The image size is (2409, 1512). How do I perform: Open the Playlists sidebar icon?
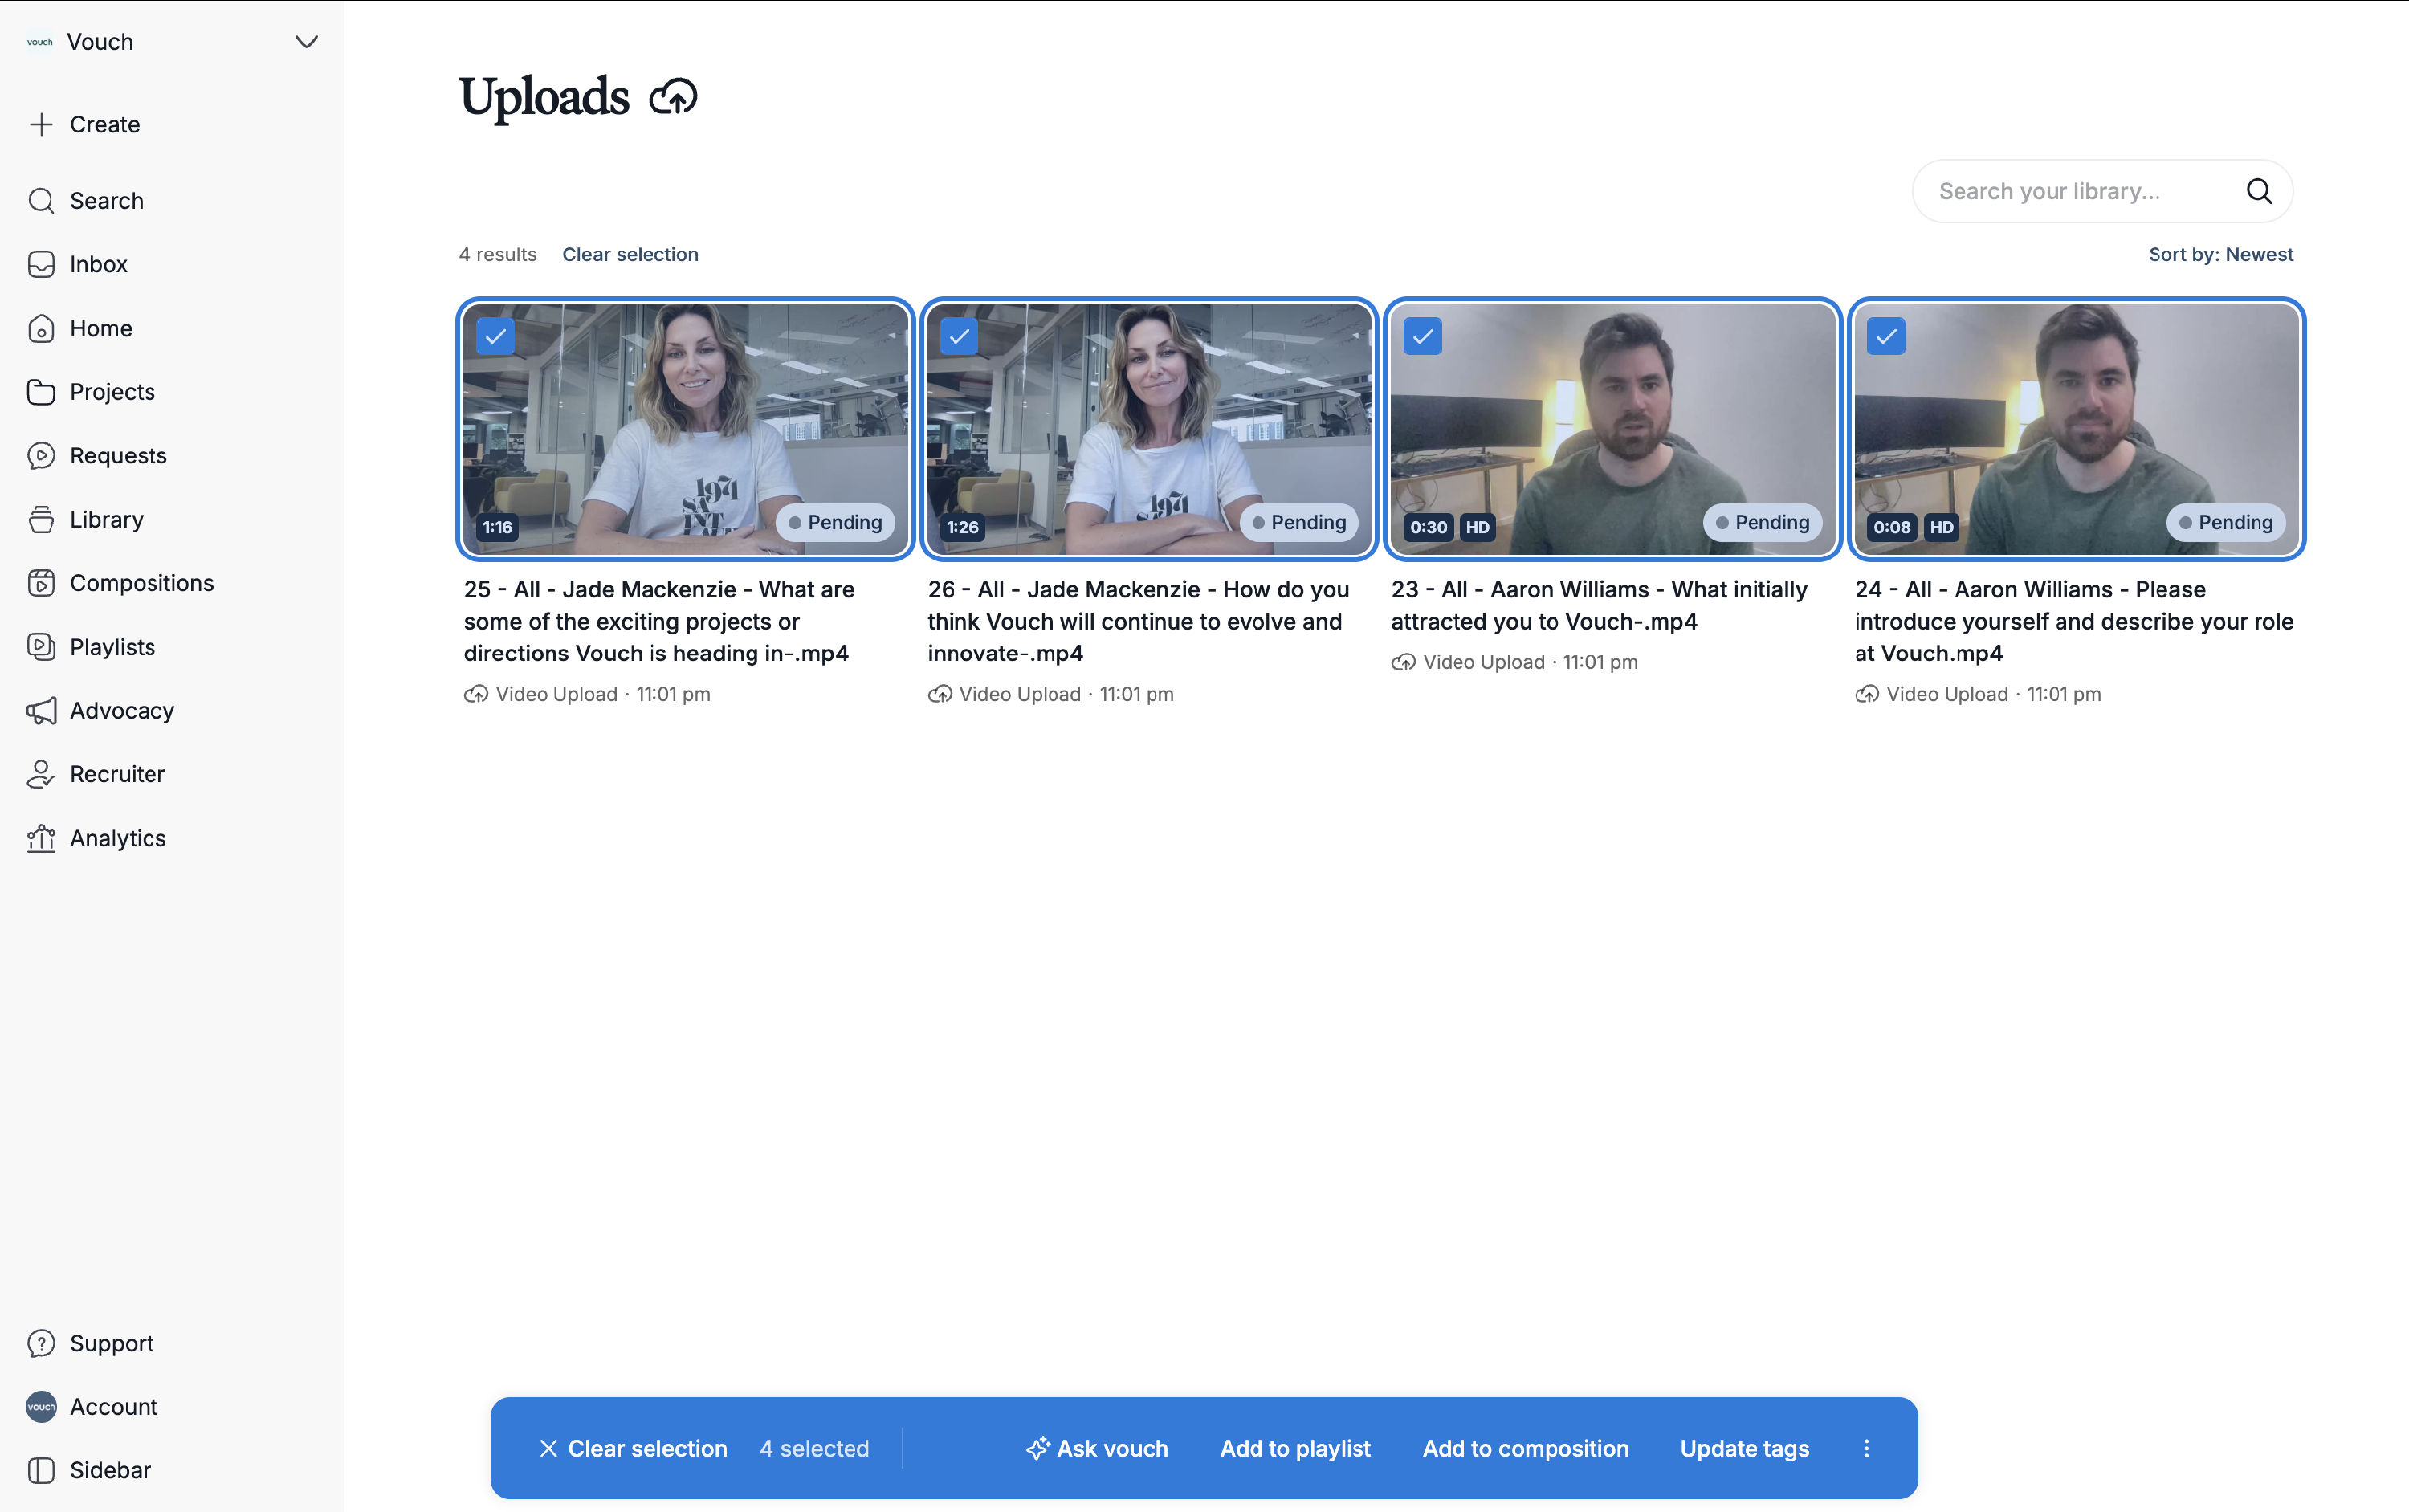click(x=41, y=647)
